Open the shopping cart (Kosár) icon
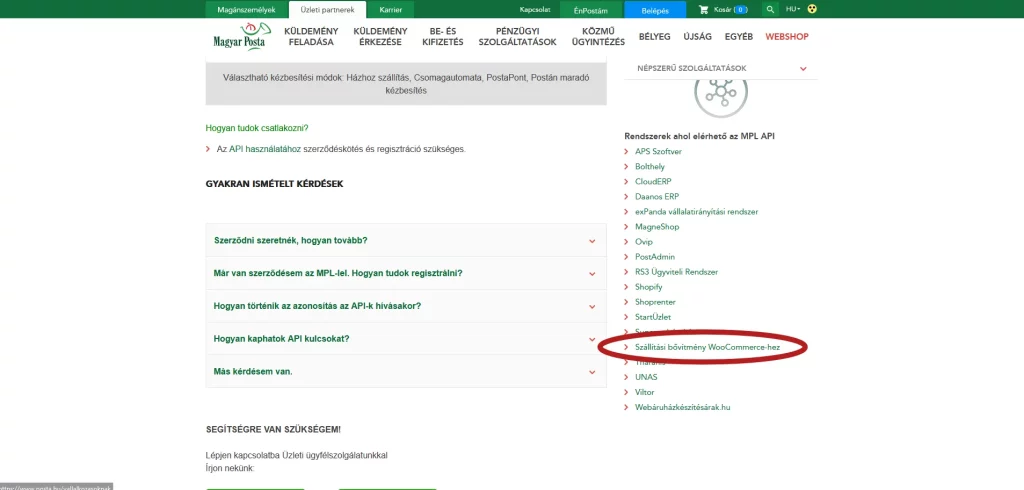The width and height of the screenshot is (1024, 490). [704, 9]
